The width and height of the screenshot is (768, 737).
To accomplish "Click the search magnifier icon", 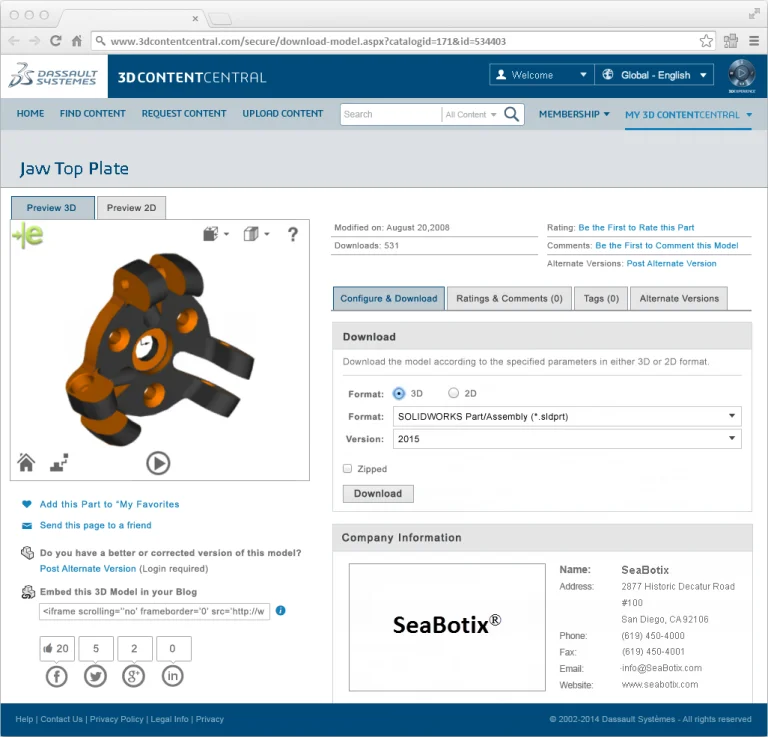I will (512, 114).
